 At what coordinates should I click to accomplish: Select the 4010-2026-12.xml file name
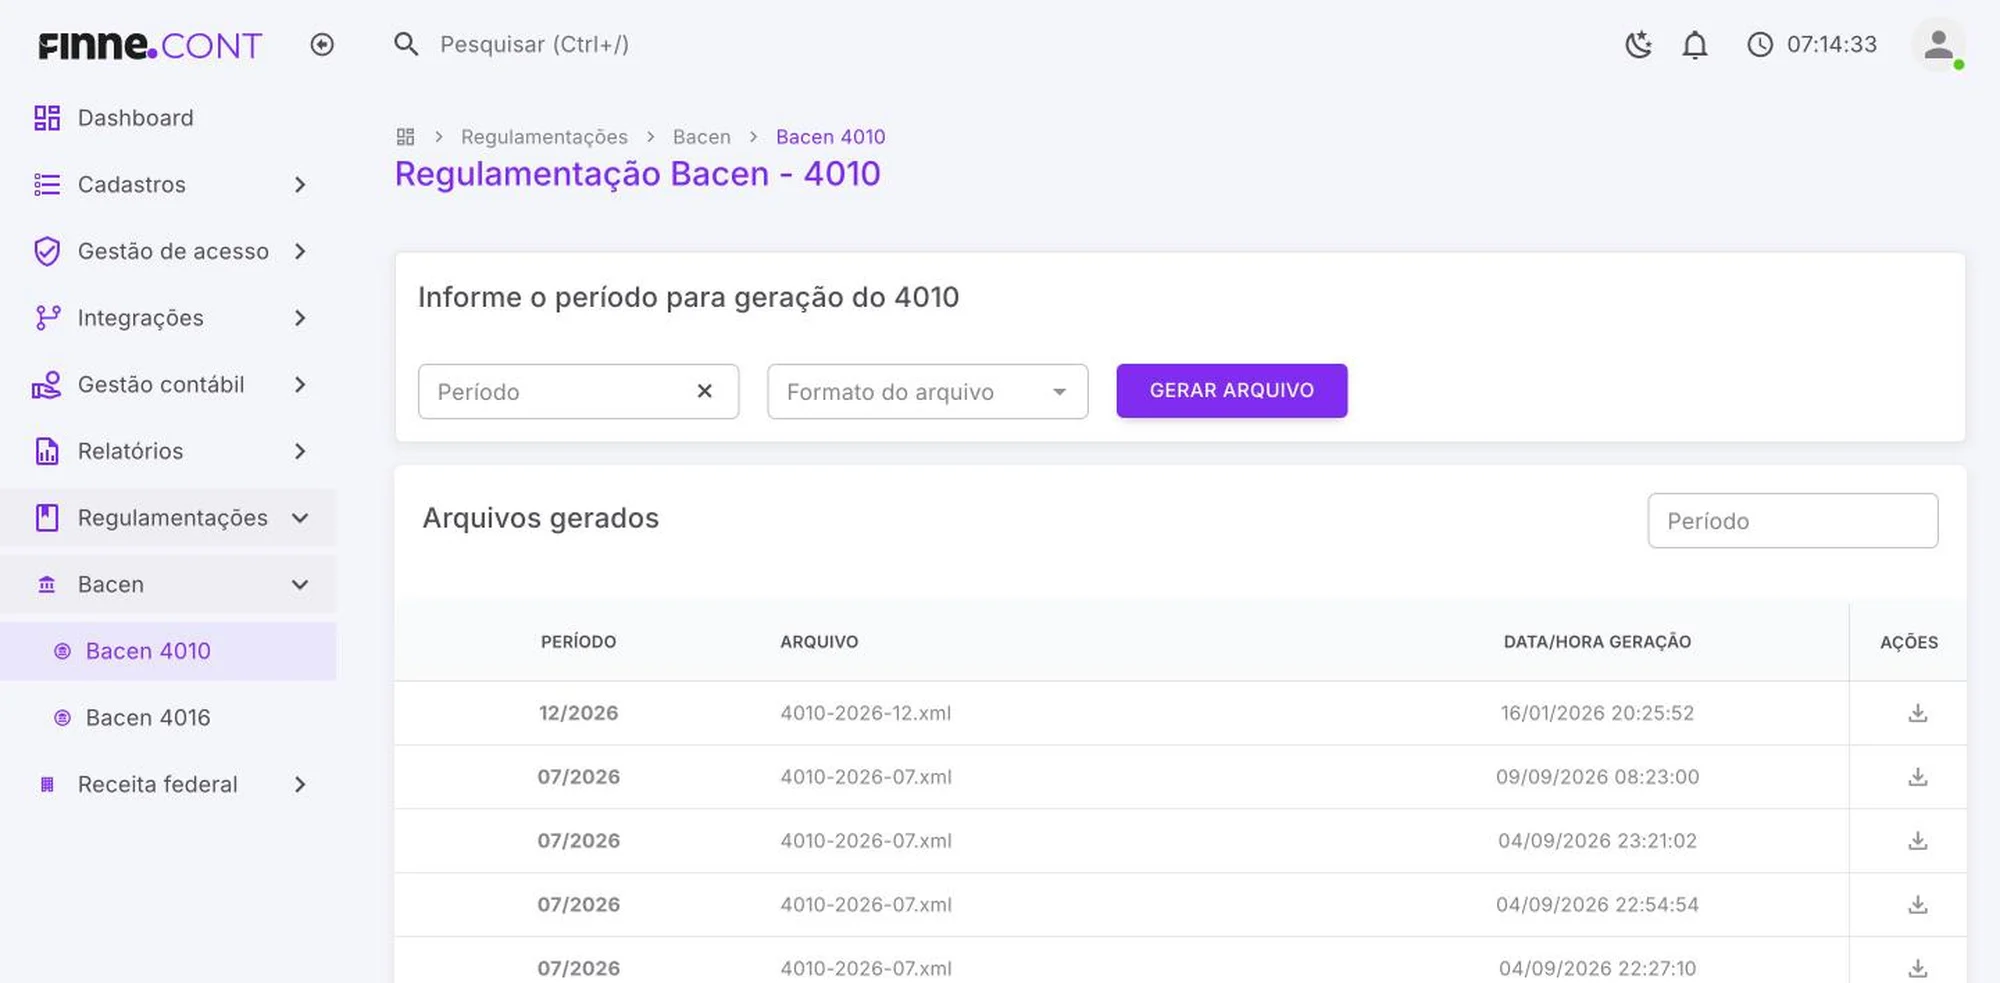coord(866,713)
